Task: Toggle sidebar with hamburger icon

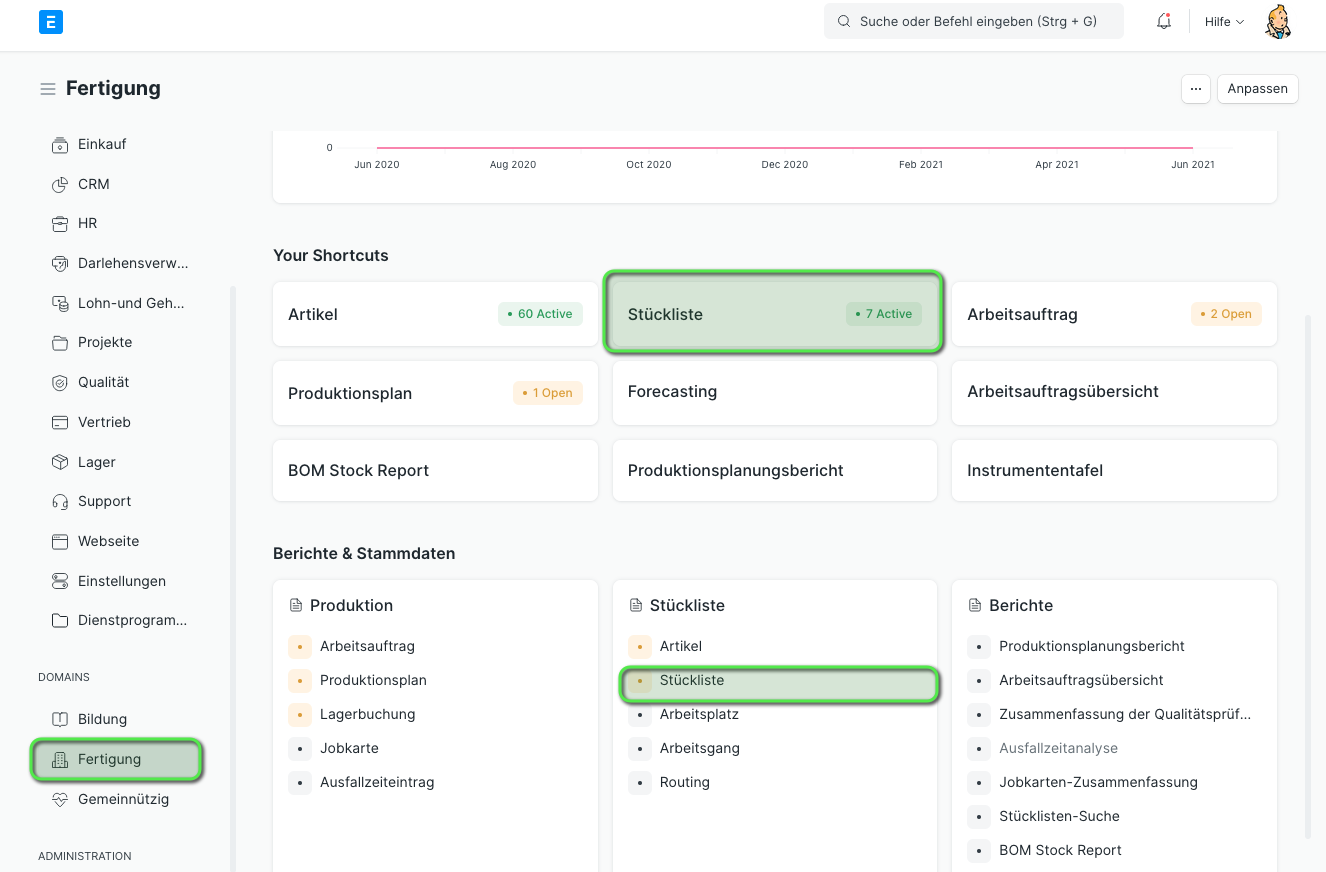Action: 47,89
